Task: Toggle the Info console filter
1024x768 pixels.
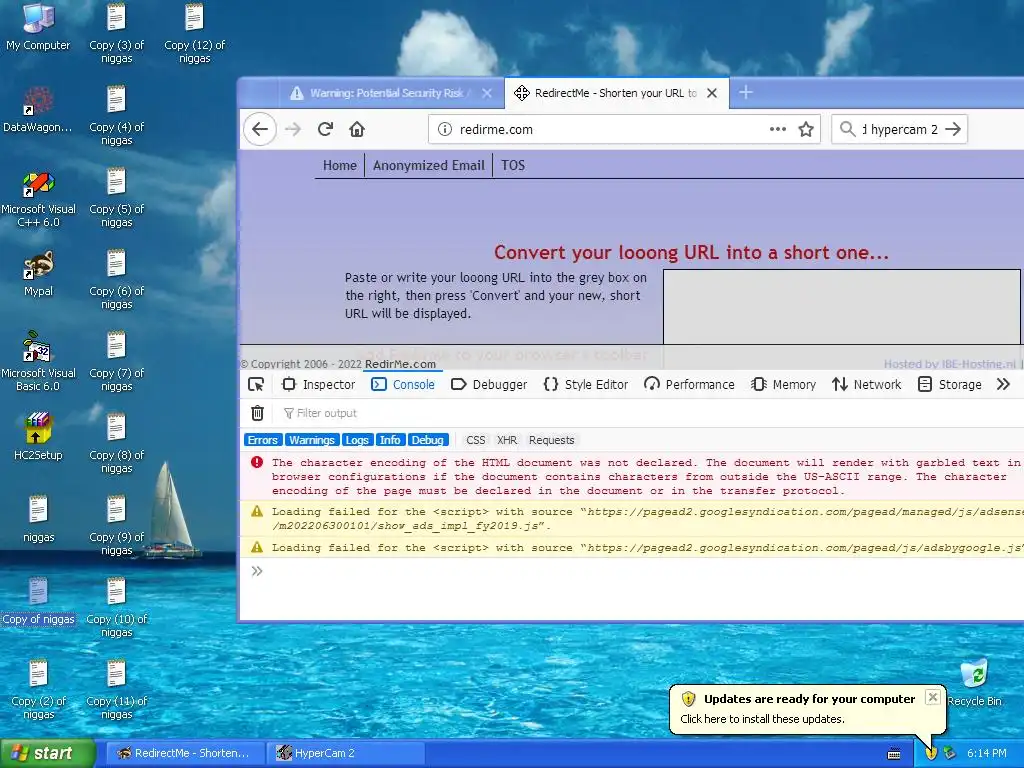Action: point(390,440)
